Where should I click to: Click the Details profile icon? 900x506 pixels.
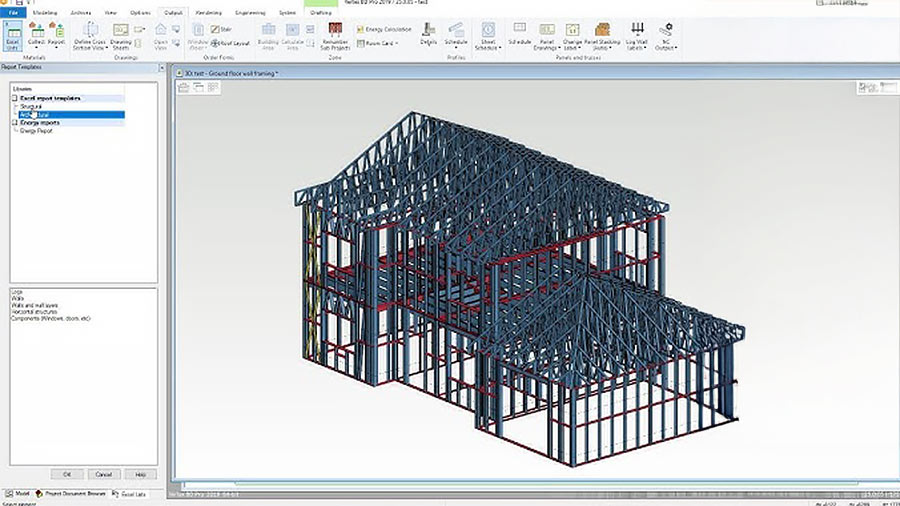pyautogui.click(x=428, y=31)
